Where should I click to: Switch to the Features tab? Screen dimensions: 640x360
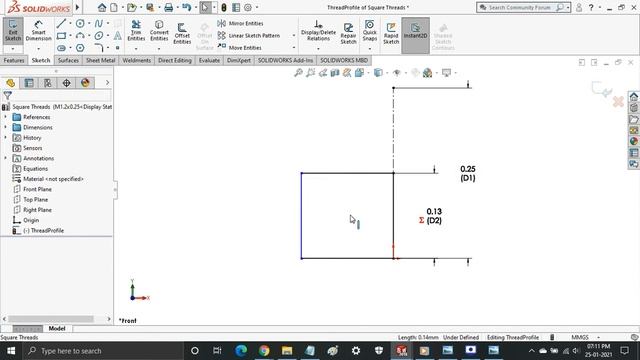click(14, 60)
